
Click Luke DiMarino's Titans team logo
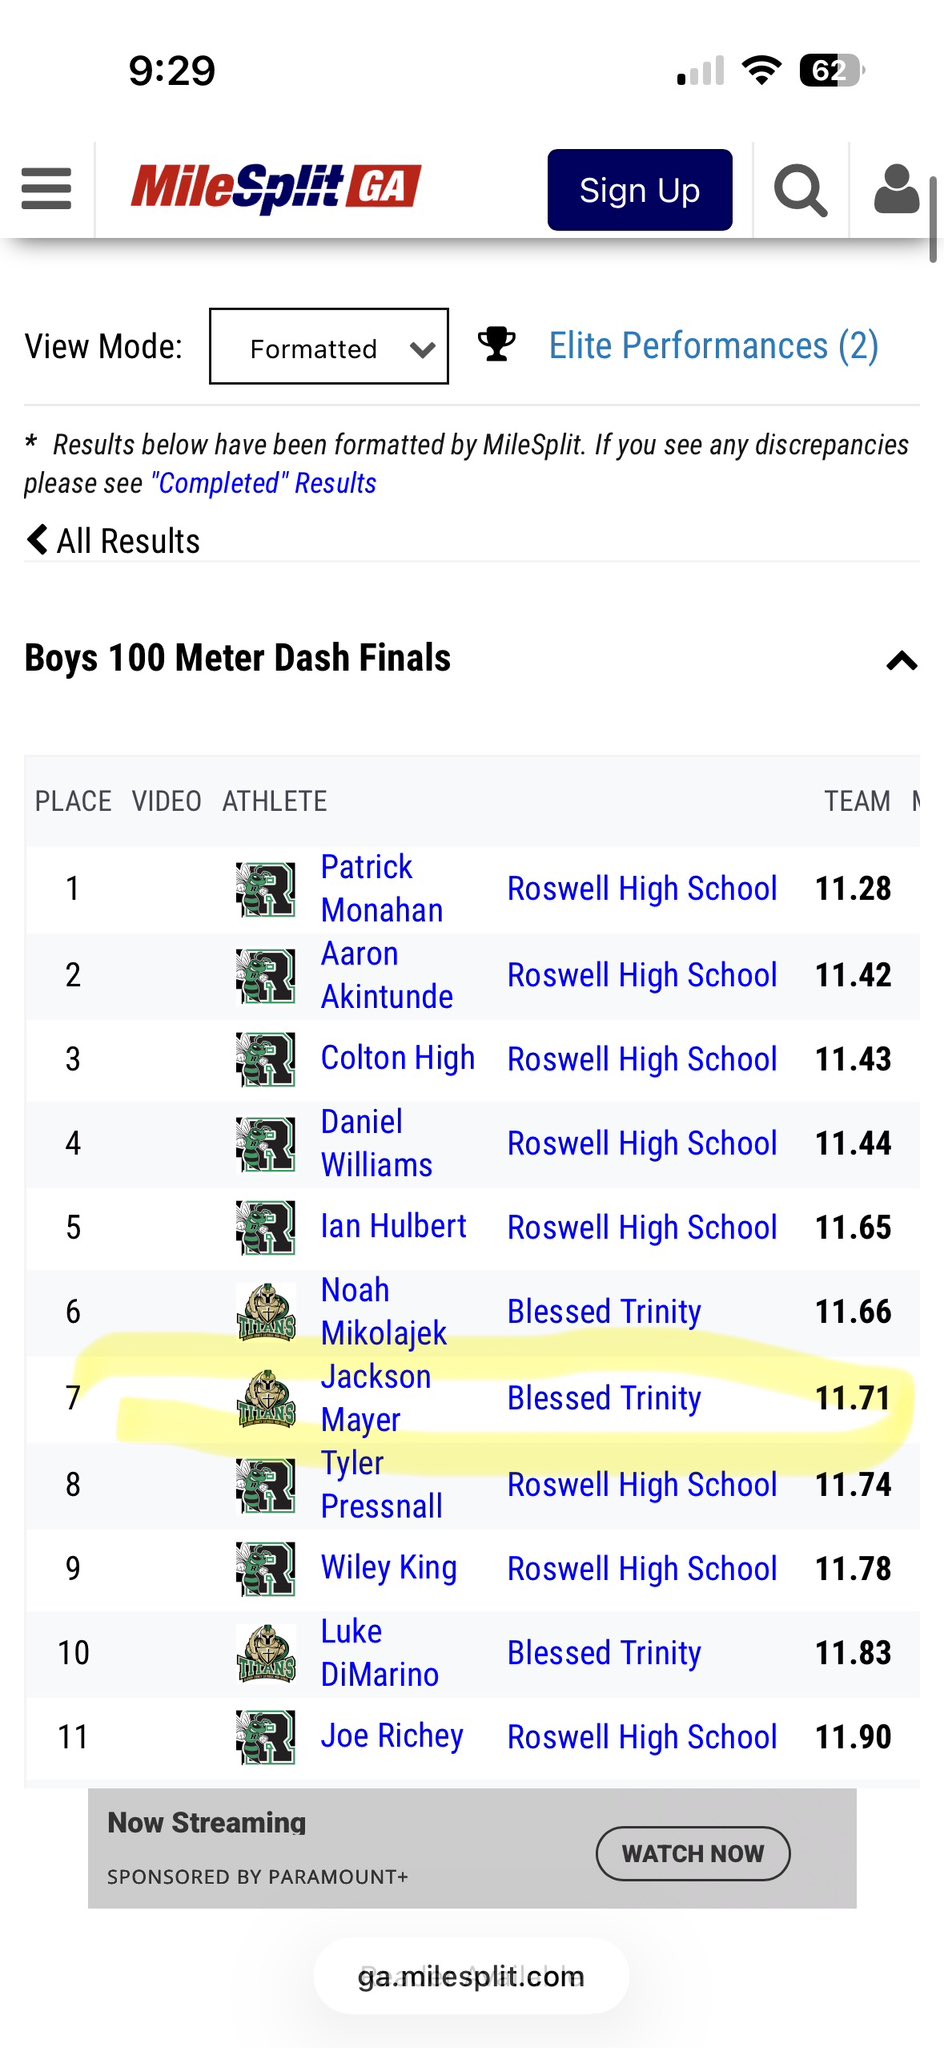click(266, 1653)
